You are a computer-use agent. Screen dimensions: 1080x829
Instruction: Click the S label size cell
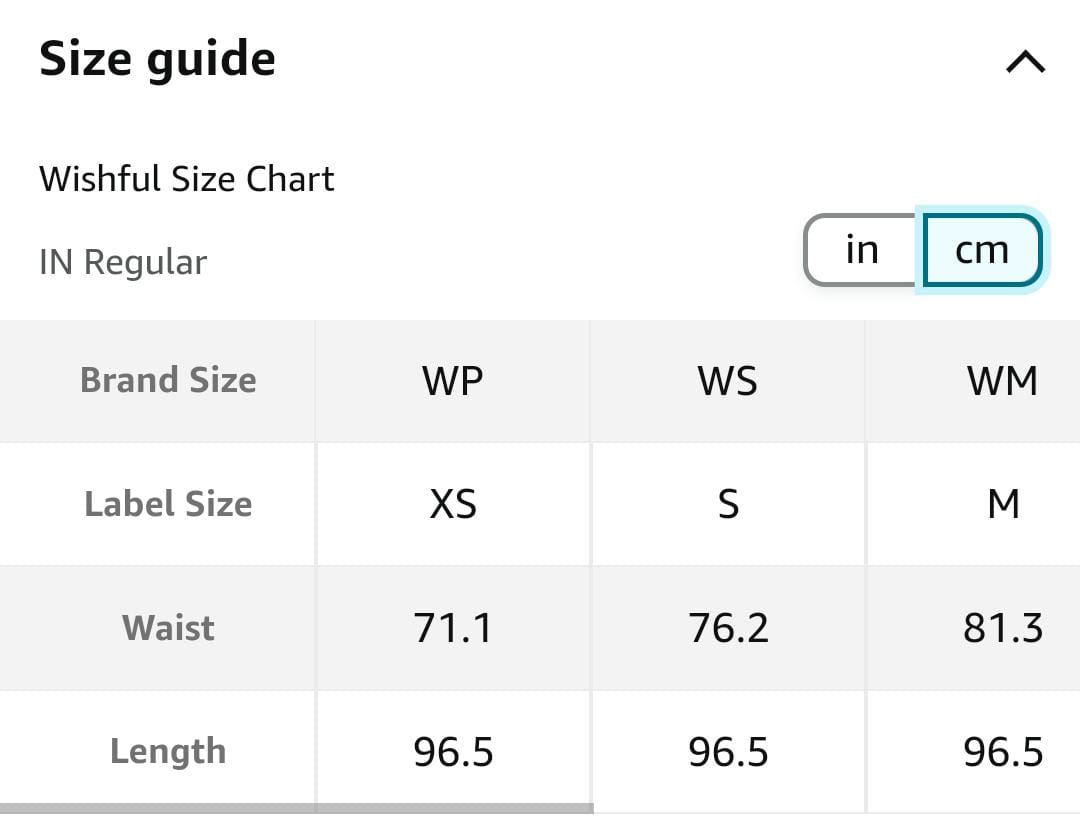tap(728, 505)
